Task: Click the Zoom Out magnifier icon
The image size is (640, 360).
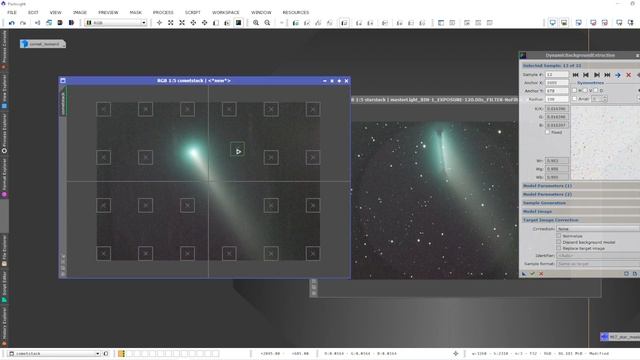Action: (x=267, y=23)
